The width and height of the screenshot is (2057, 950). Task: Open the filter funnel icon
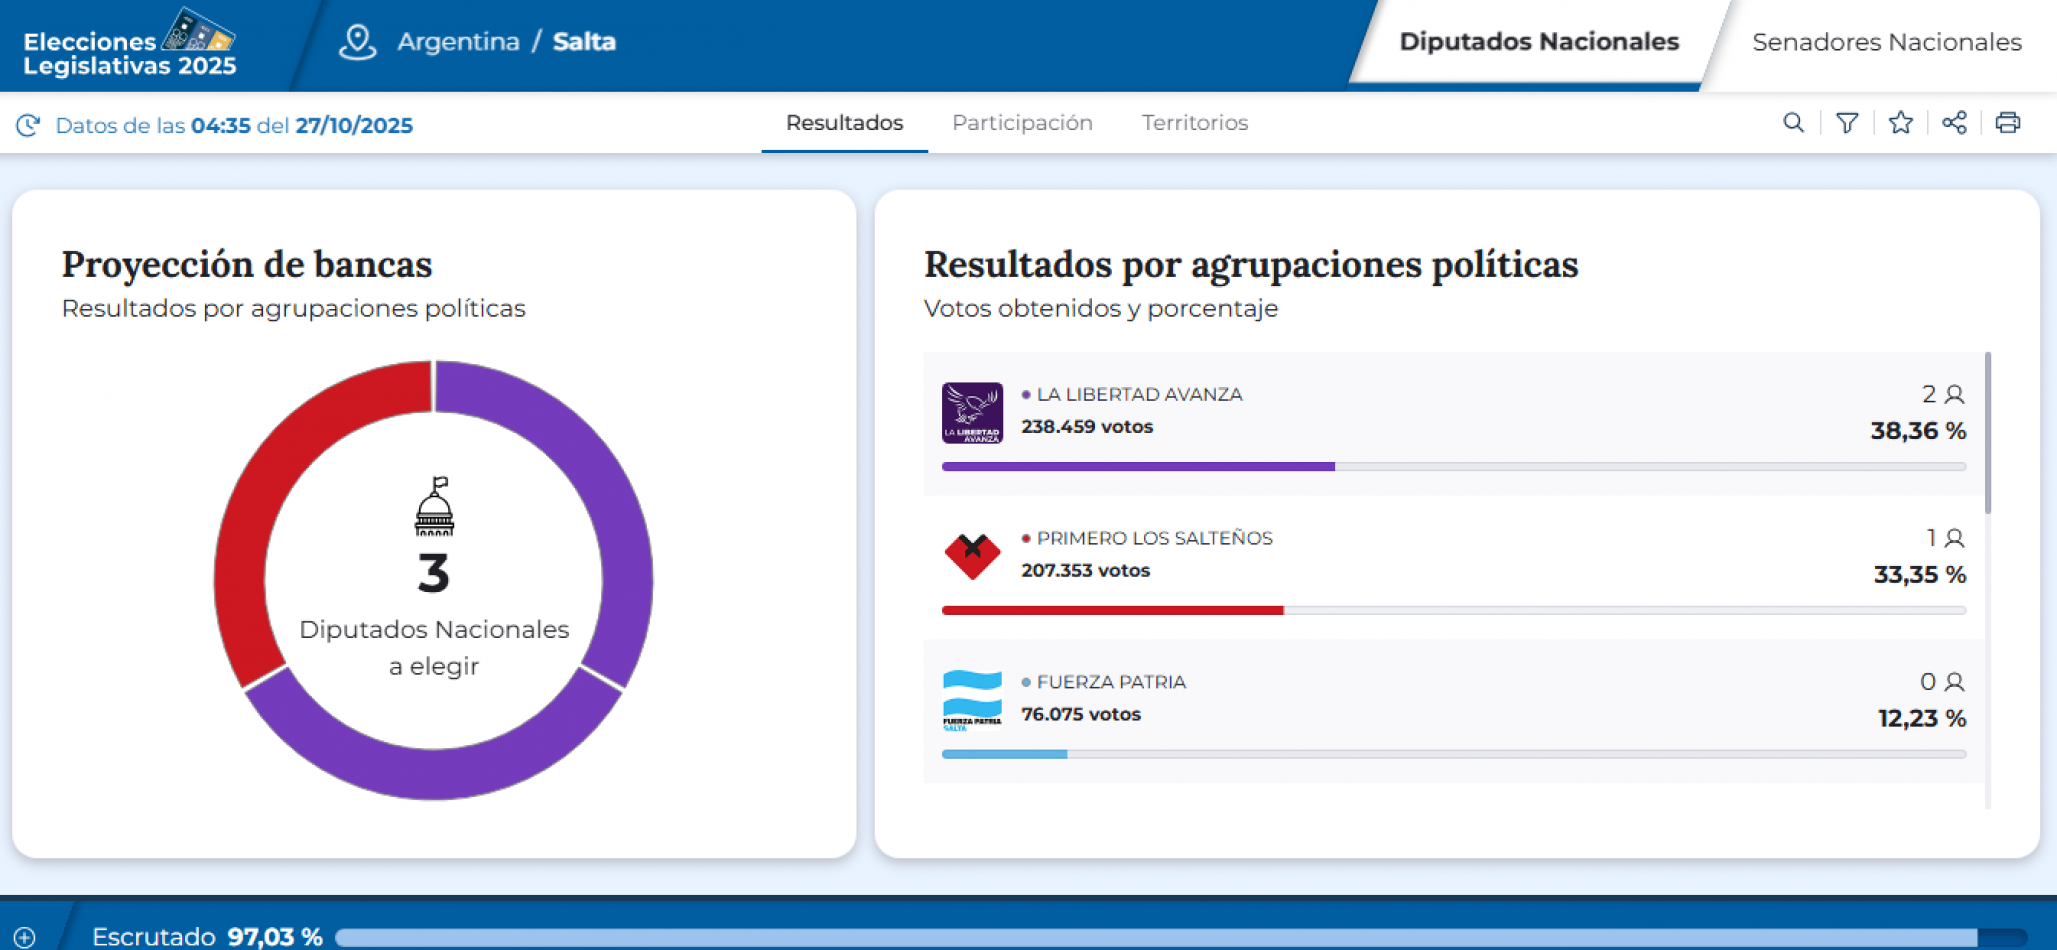coord(1847,123)
